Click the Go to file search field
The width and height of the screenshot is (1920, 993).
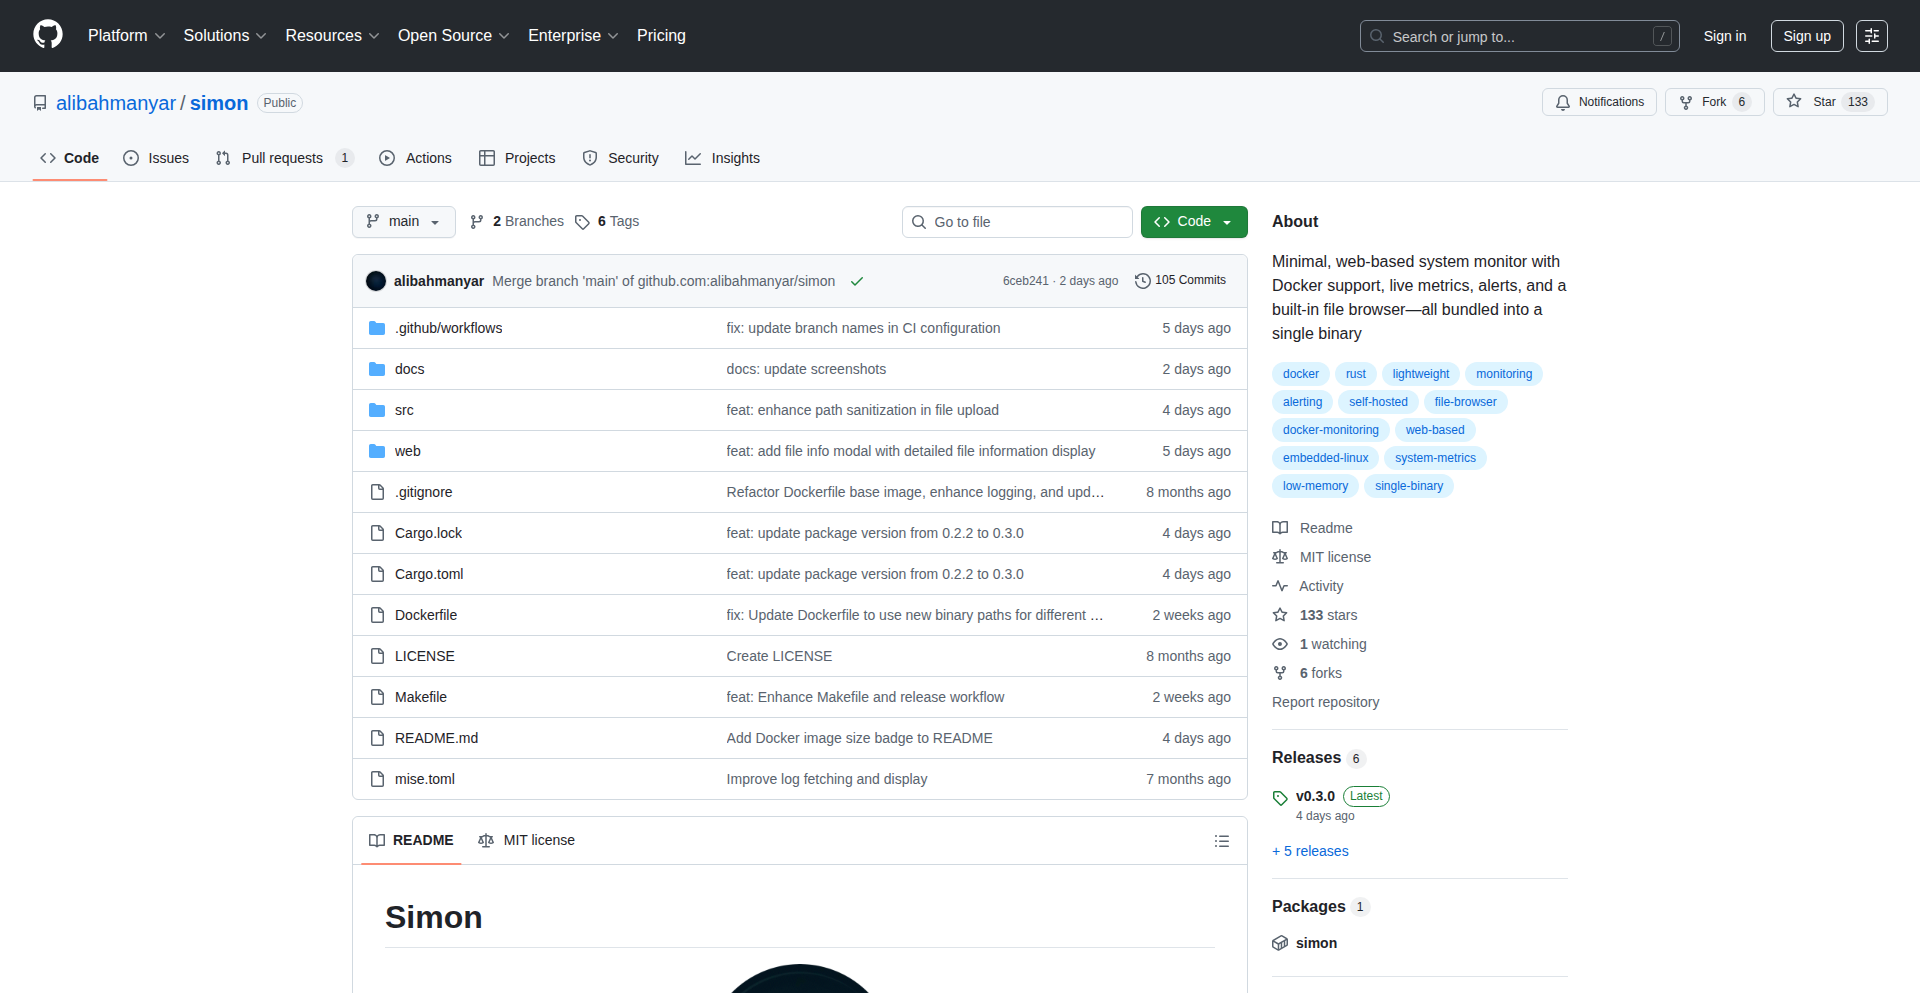(1017, 221)
